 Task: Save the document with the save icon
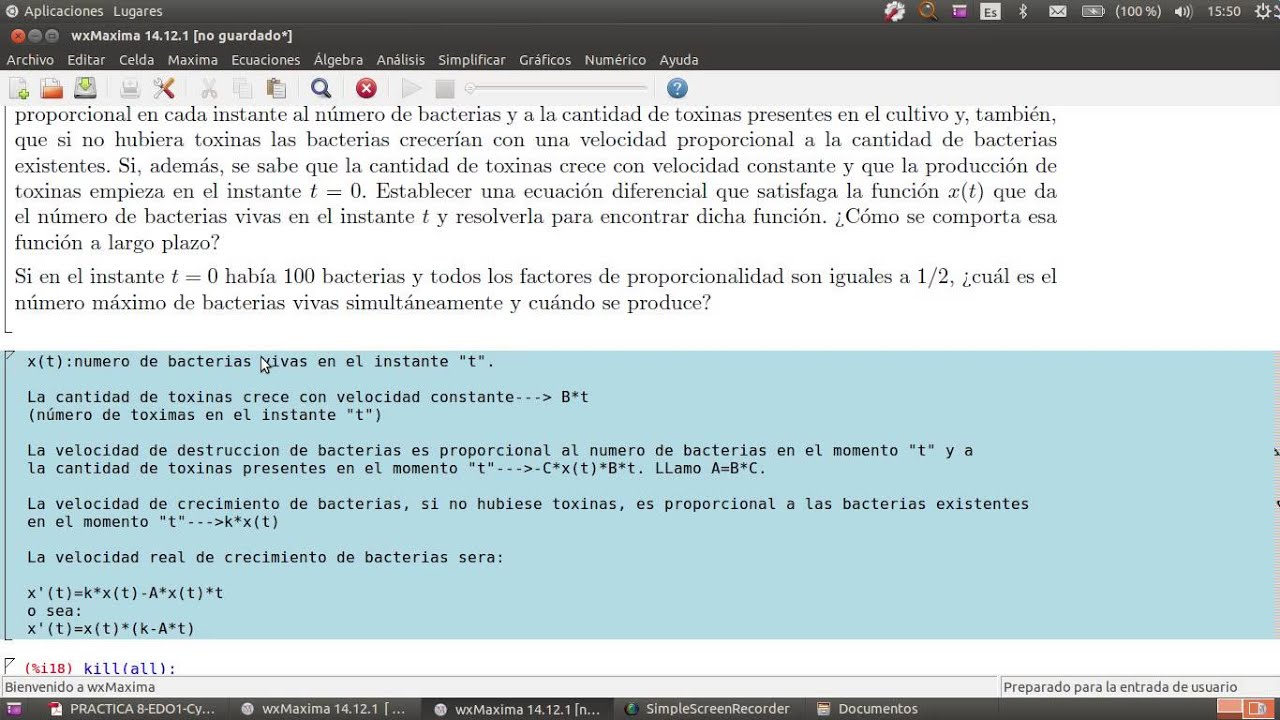pyautogui.click(x=85, y=88)
